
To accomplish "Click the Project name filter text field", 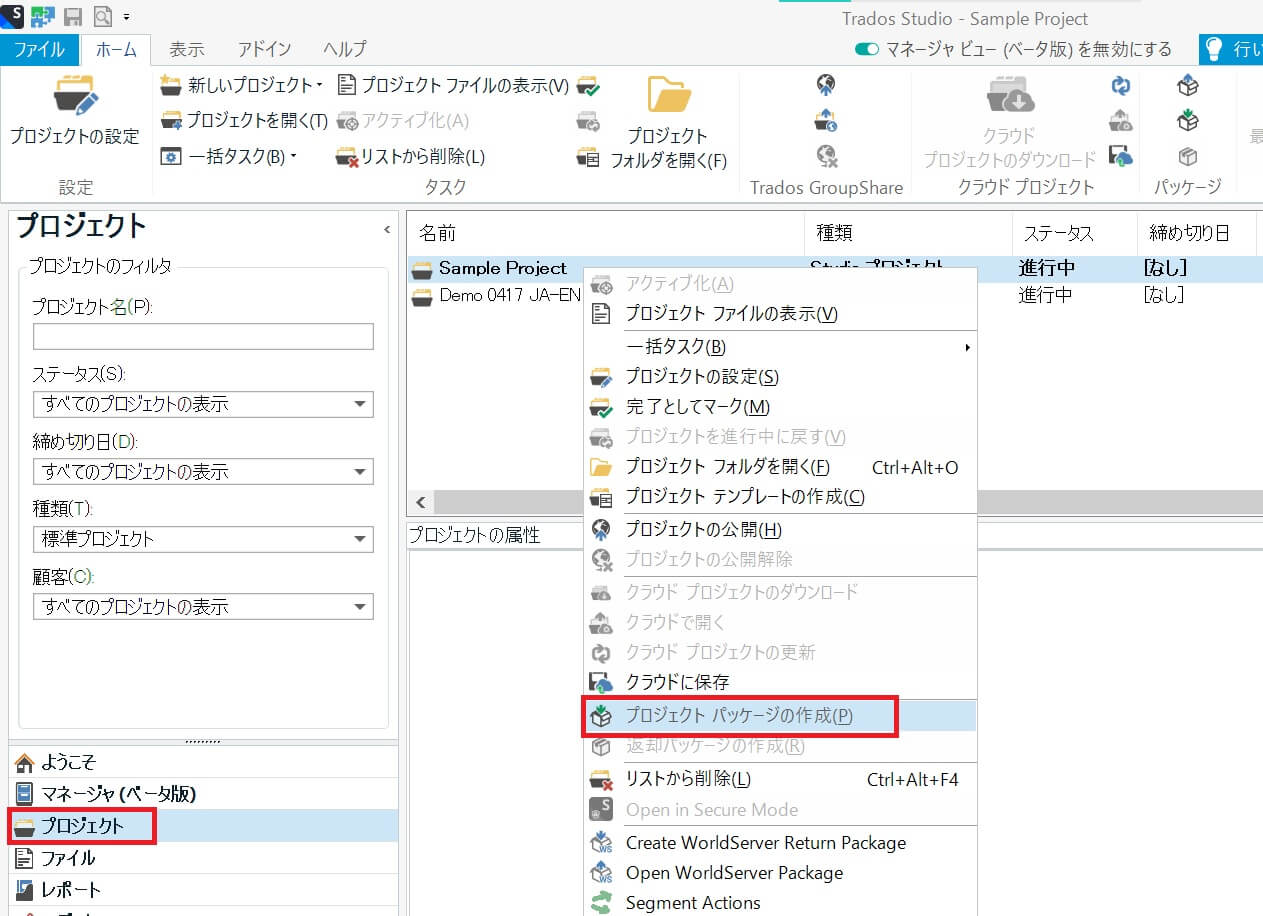I will [203, 337].
